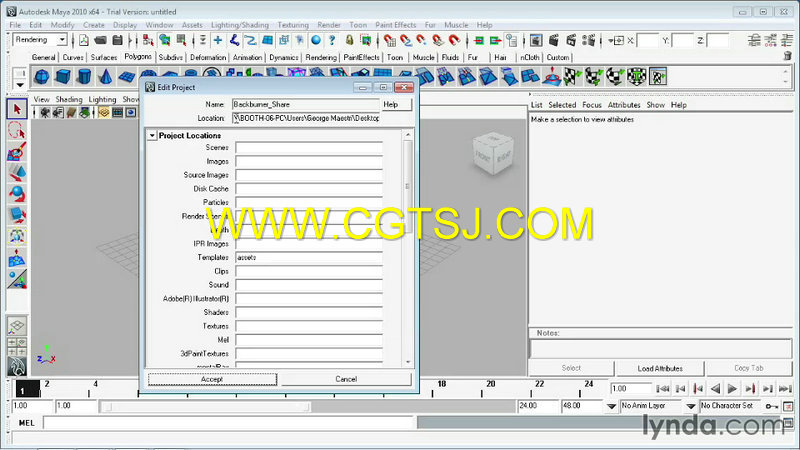The image size is (800, 450).
Task: Click the Scenes location input field
Action: pyautogui.click(x=309, y=147)
